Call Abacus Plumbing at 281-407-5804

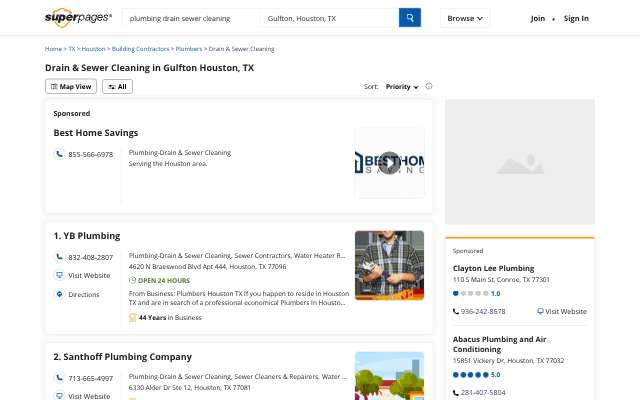(483, 393)
